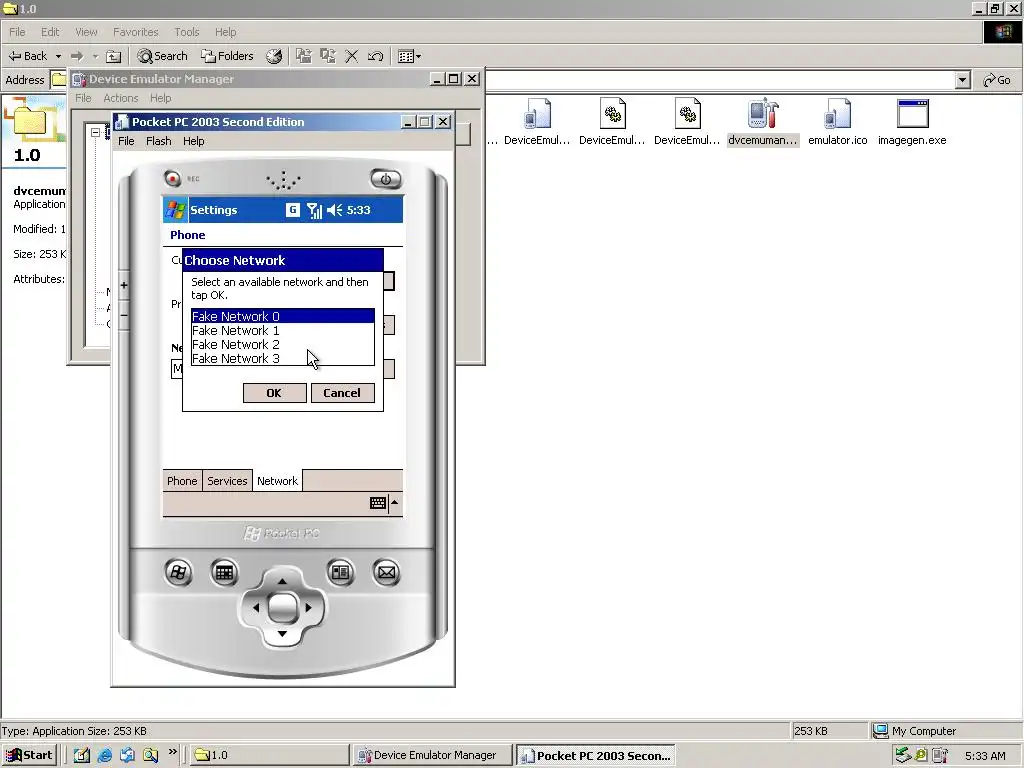Screen dimensions: 1024x768
Task: Click the D-pad center action button
Action: pyautogui.click(x=282, y=607)
